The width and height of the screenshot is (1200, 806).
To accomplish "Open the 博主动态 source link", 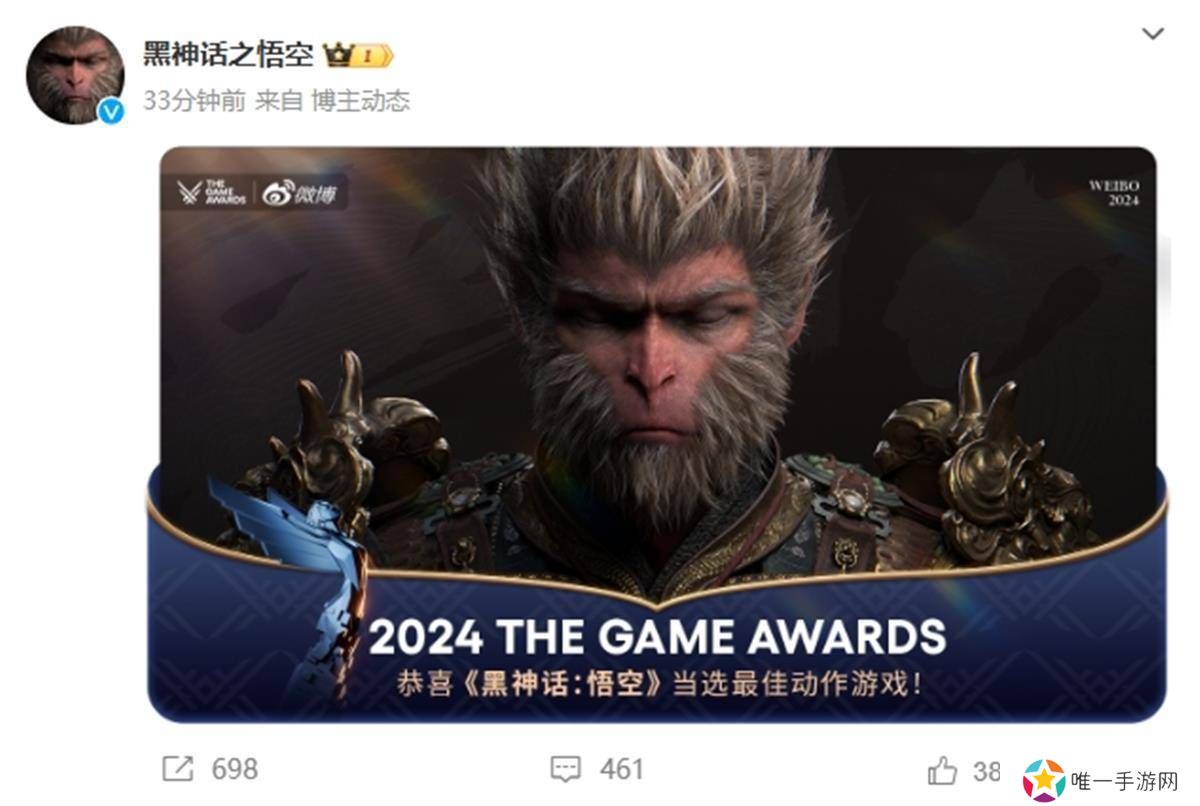I will (x=361, y=101).
